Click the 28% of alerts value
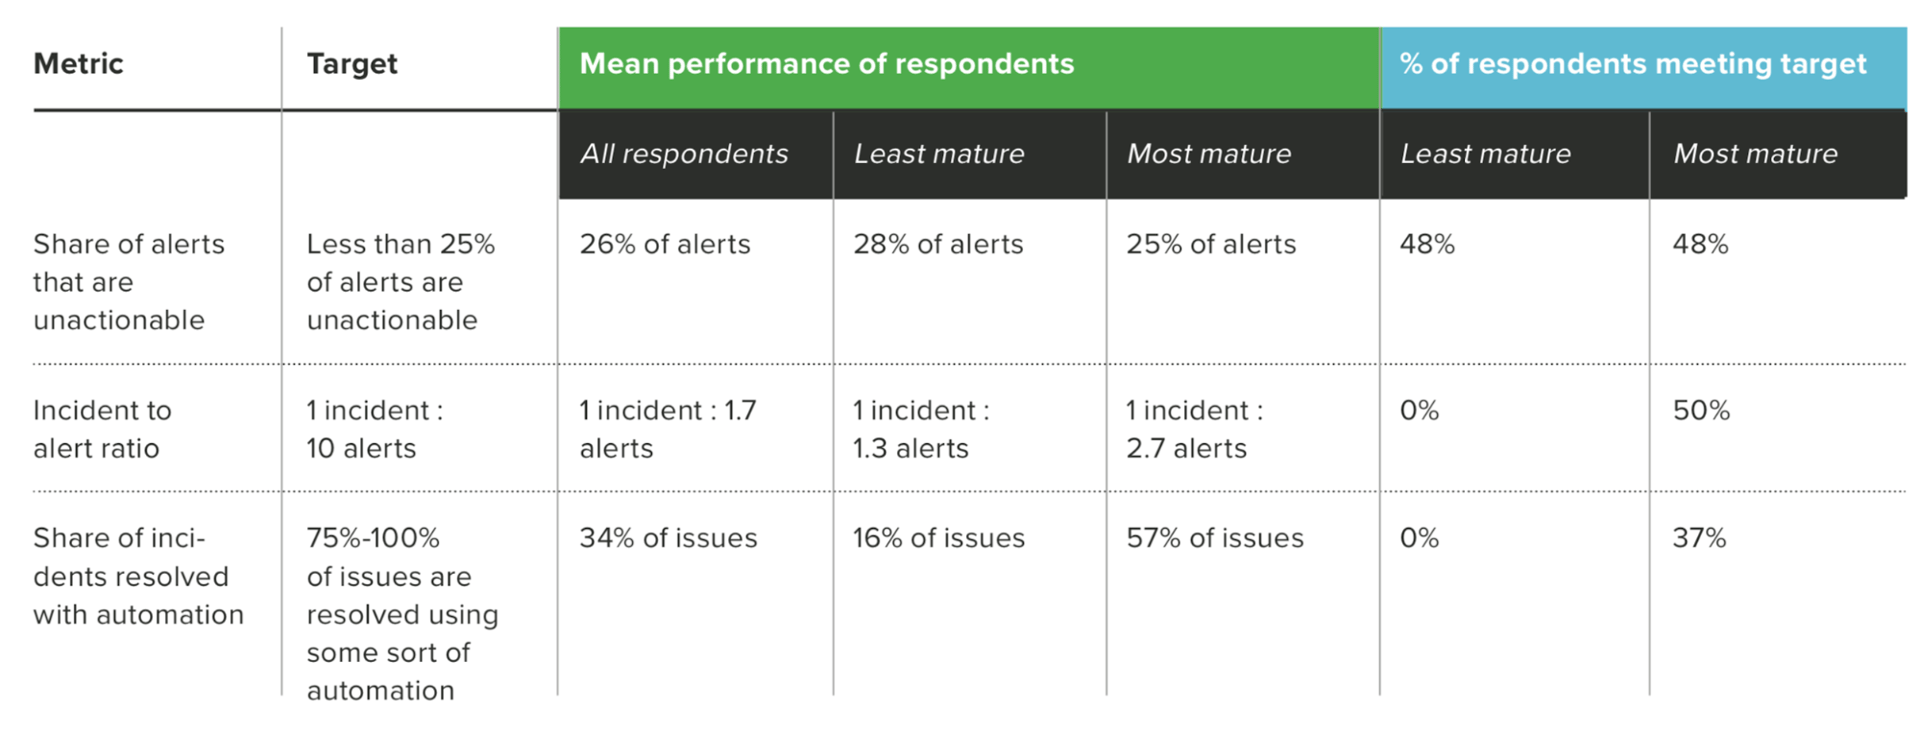Viewport: 1920px width, 734px height. (938, 244)
